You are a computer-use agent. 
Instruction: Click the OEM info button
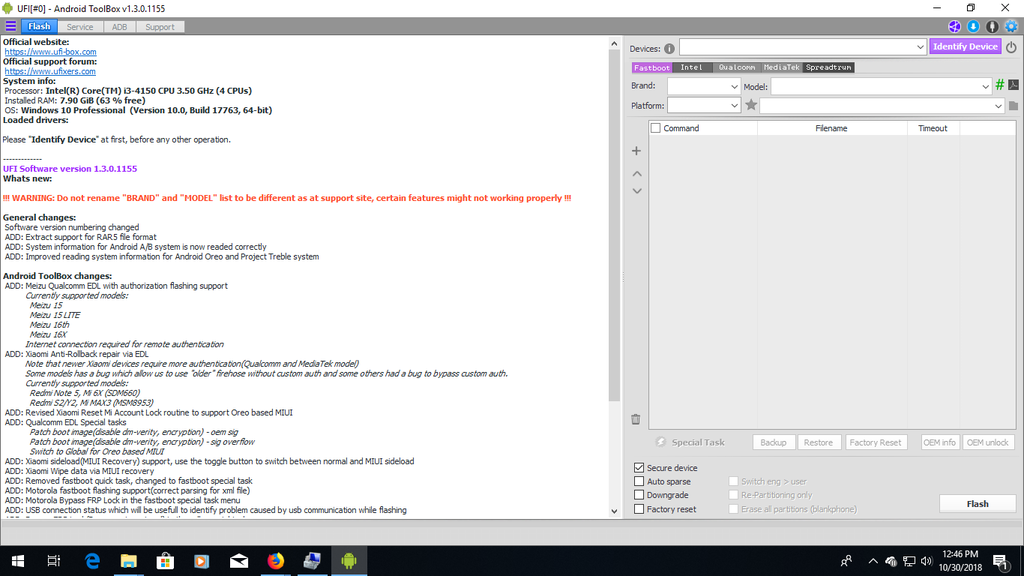[940, 442]
